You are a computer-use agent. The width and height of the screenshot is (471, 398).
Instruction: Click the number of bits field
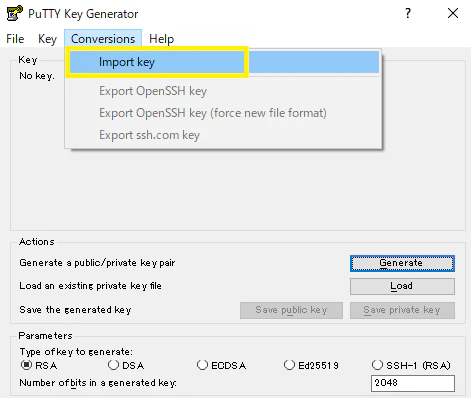coord(413,383)
